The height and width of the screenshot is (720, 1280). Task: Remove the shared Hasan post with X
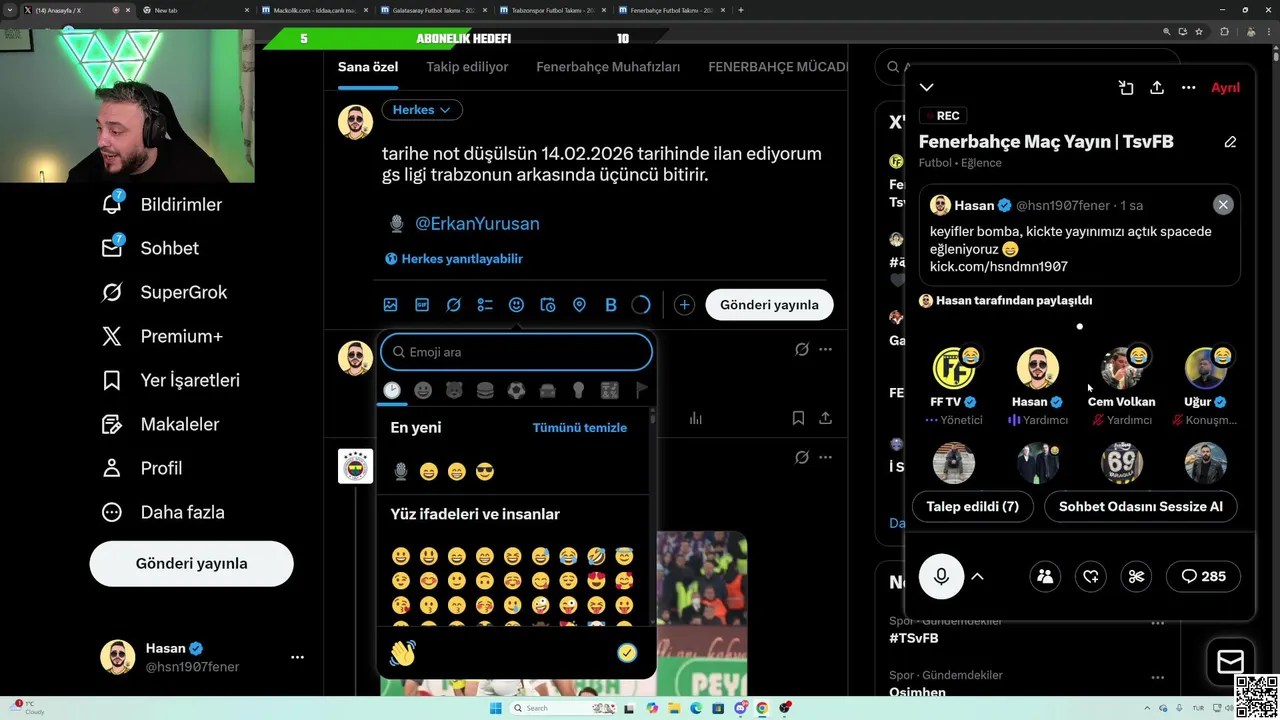1223,205
